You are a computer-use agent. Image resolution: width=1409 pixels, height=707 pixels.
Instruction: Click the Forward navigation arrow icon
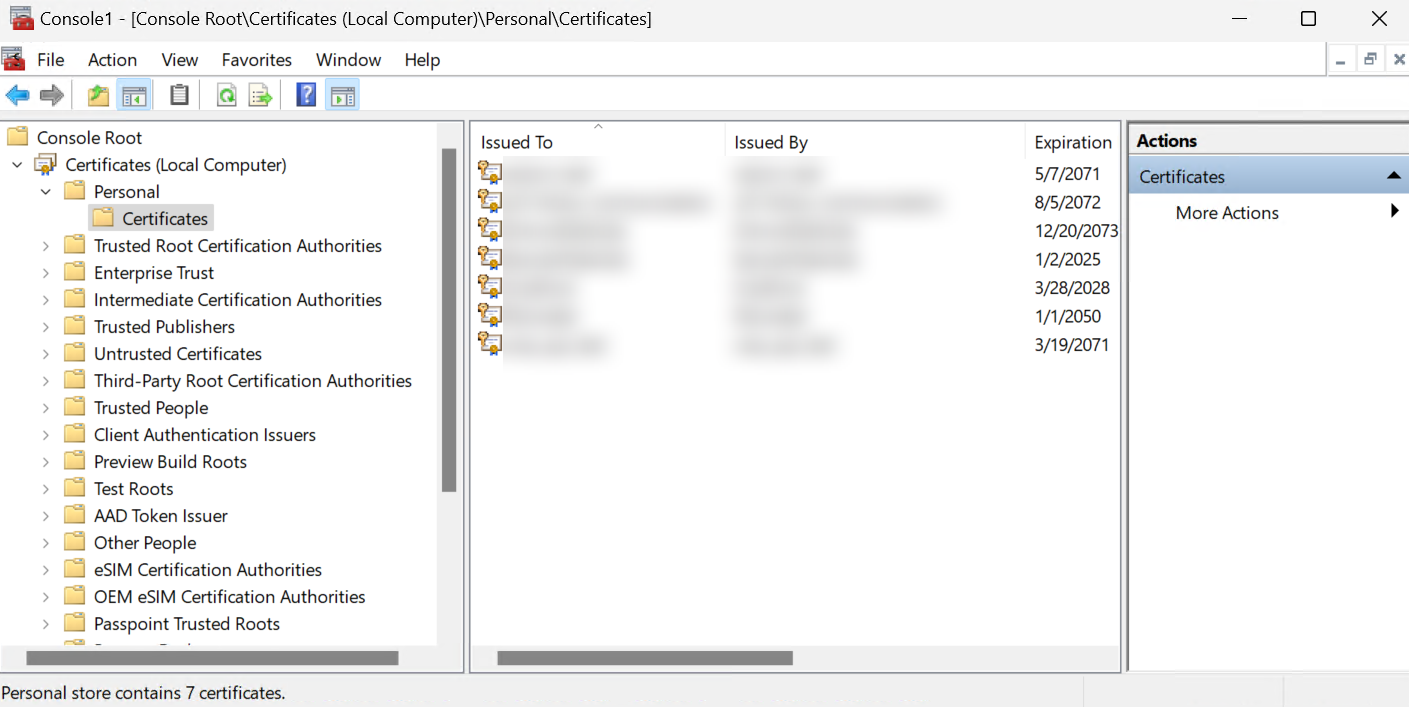click(48, 94)
